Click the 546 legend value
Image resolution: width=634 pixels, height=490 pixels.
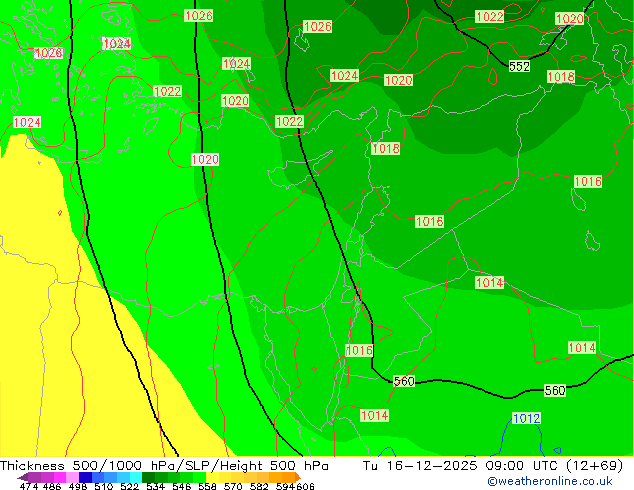(x=182, y=486)
